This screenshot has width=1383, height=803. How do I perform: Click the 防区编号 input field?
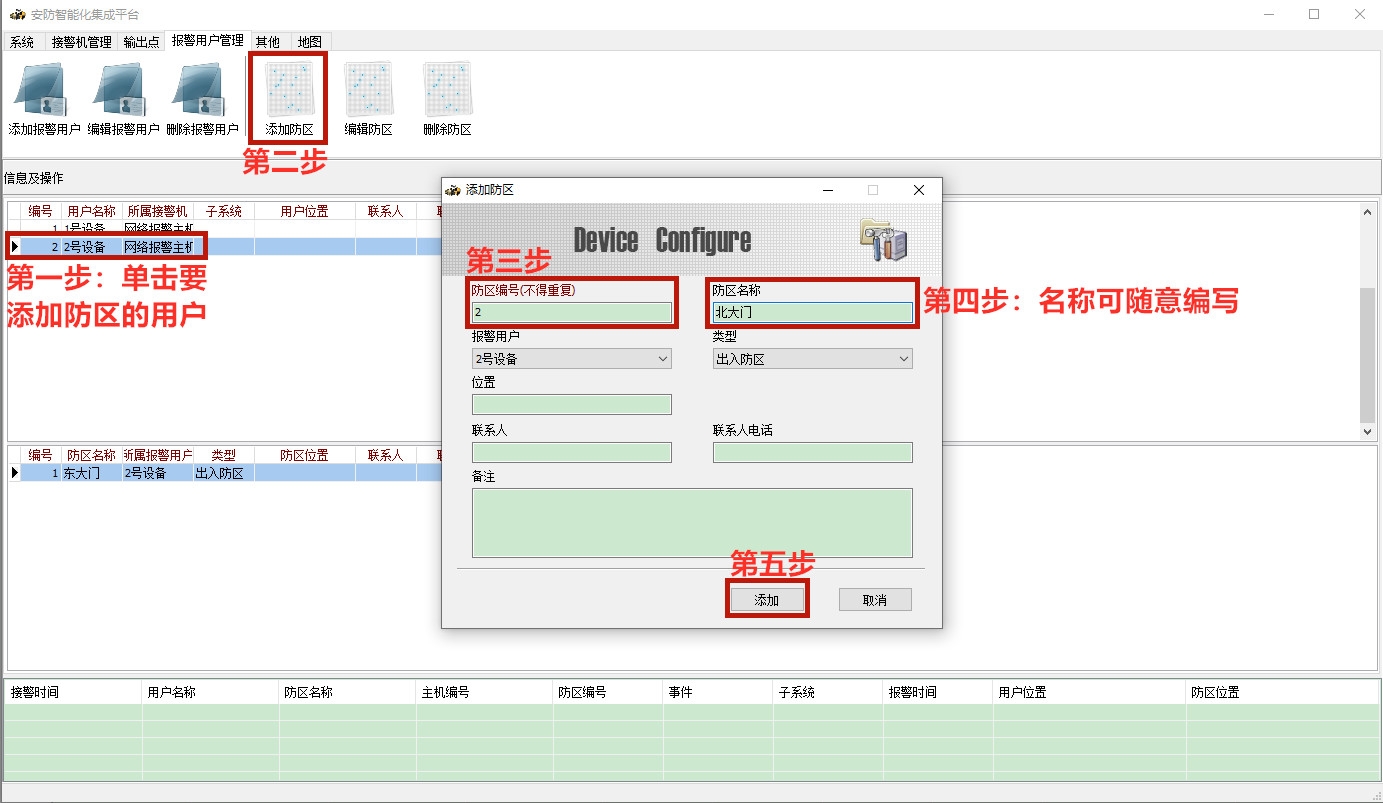coord(571,313)
